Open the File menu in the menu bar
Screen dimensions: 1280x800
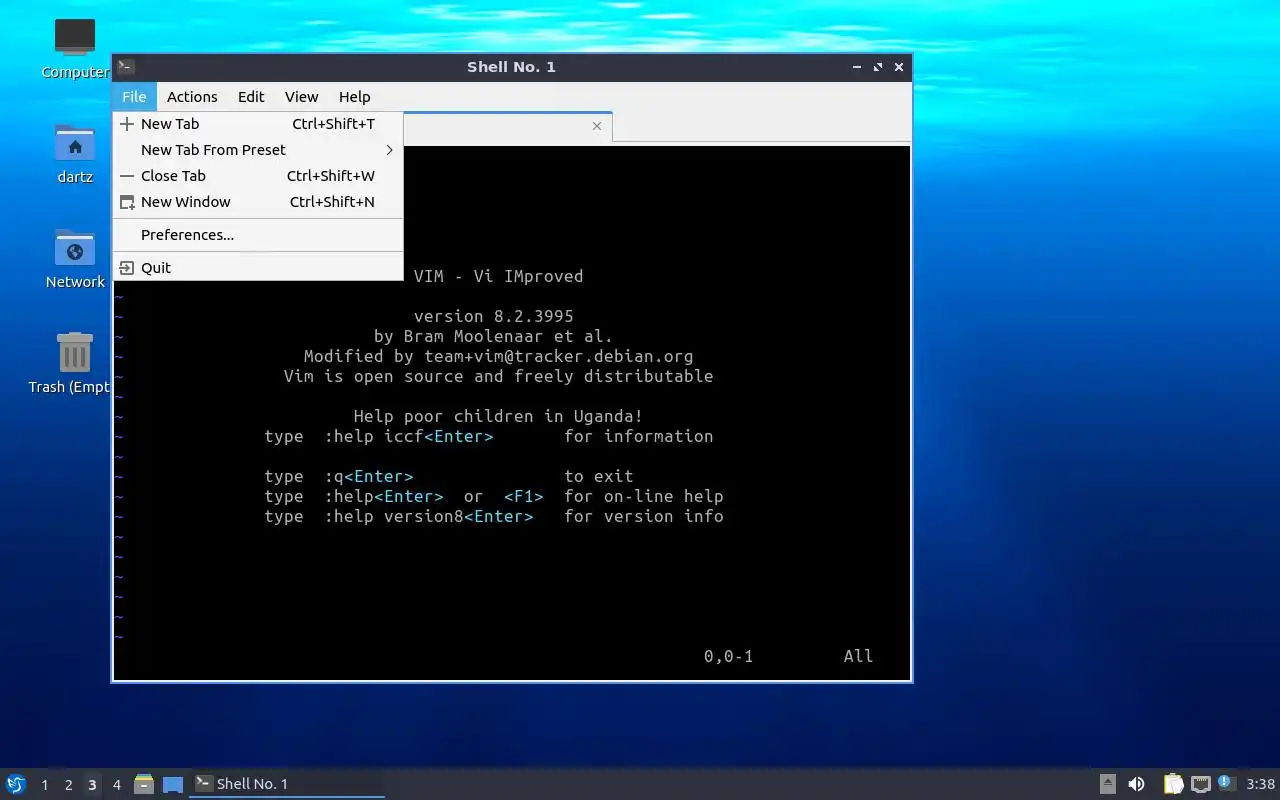[x=134, y=97]
